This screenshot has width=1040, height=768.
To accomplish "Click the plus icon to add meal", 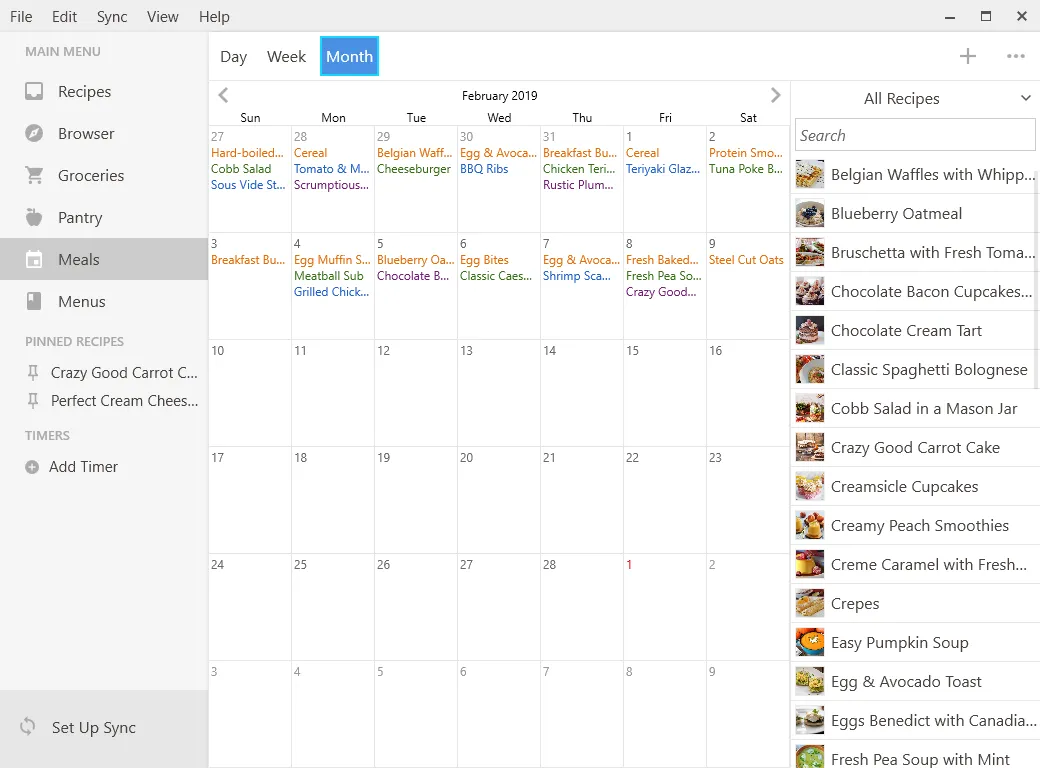I will point(967,57).
